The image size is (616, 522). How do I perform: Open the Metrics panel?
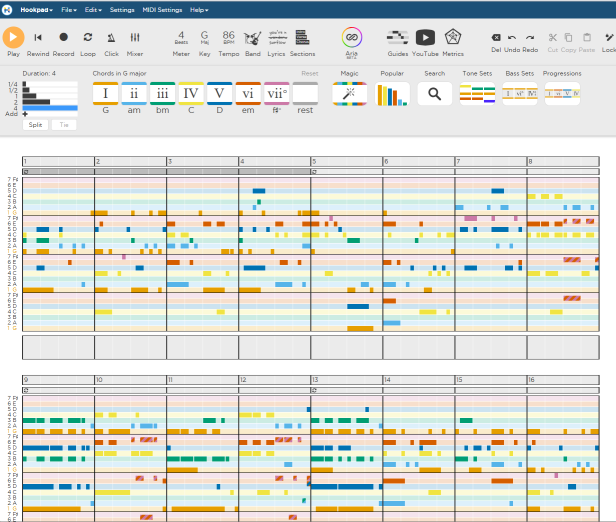453,37
